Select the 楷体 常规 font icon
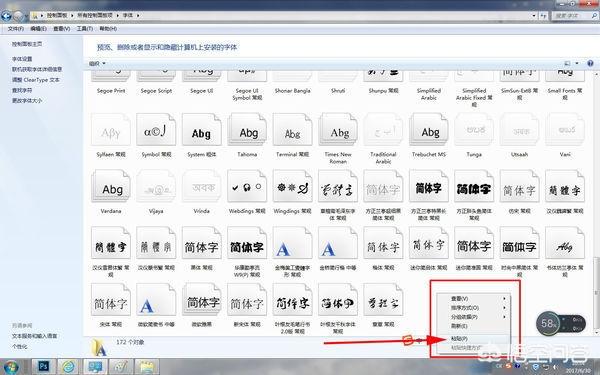600x375 pixels. (x=383, y=243)
